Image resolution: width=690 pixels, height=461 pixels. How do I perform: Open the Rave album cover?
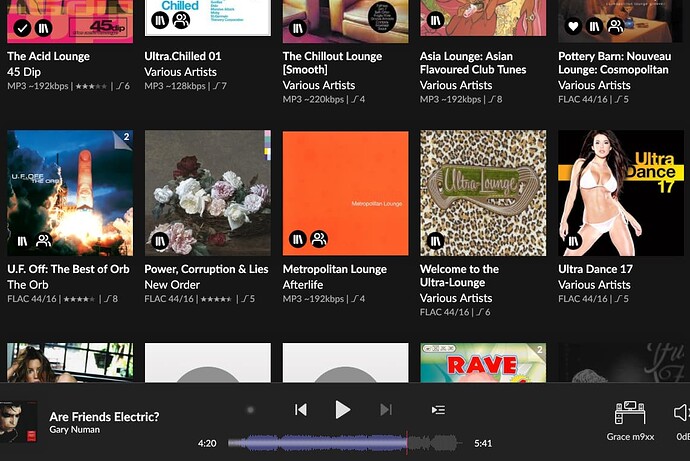pyautogui.click(x=483, y=362)
